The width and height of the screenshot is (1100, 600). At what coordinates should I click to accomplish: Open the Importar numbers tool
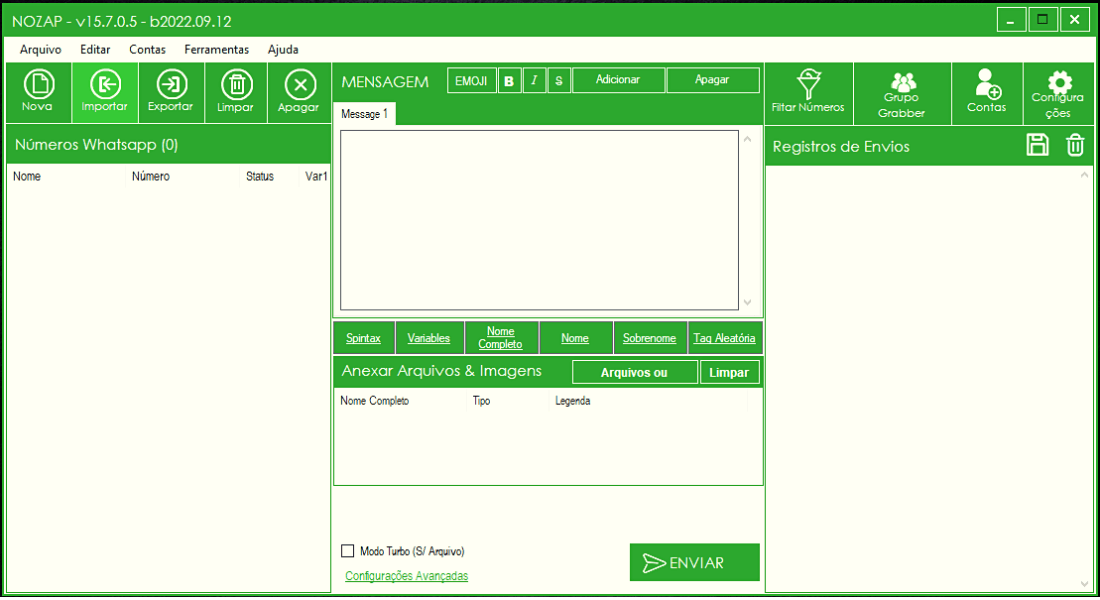click(105, 93)
